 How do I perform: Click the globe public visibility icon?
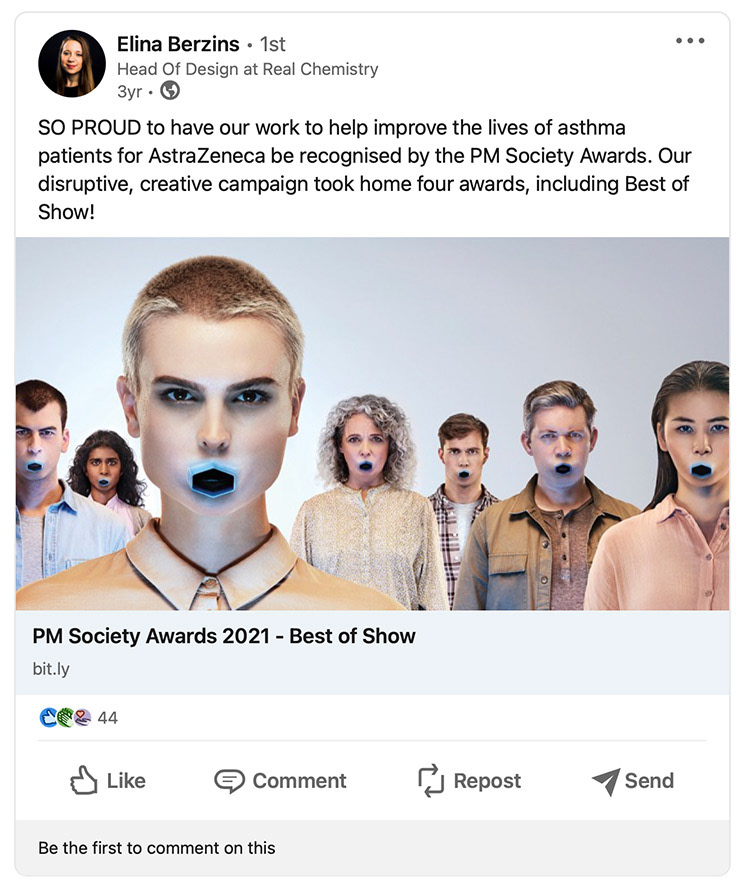point(170,90)
